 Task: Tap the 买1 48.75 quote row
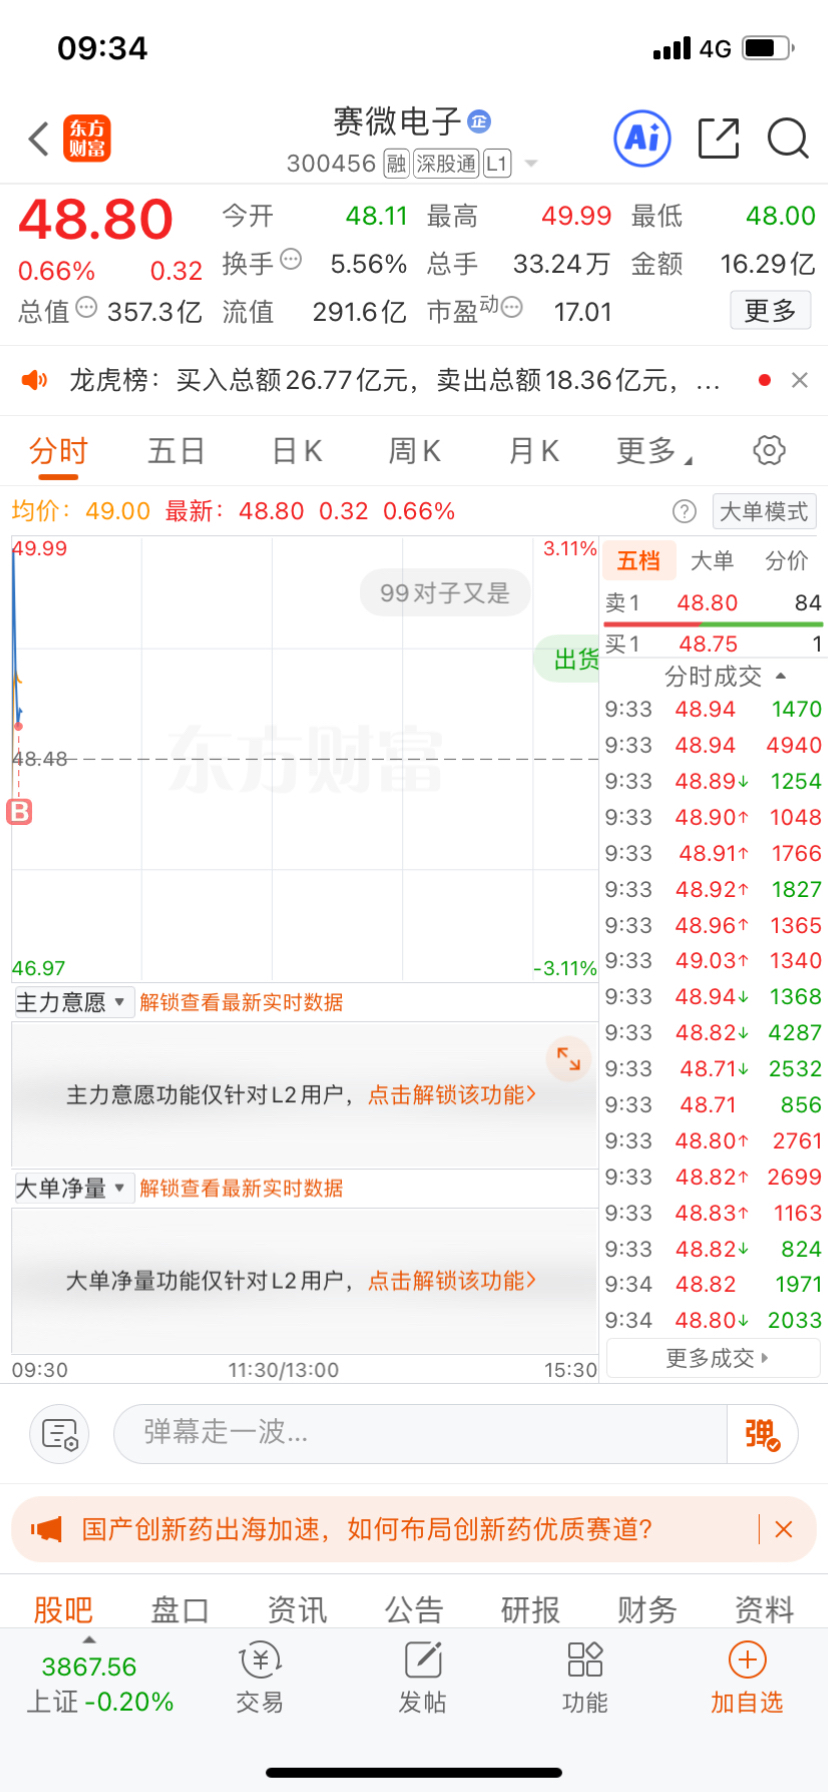713,644
